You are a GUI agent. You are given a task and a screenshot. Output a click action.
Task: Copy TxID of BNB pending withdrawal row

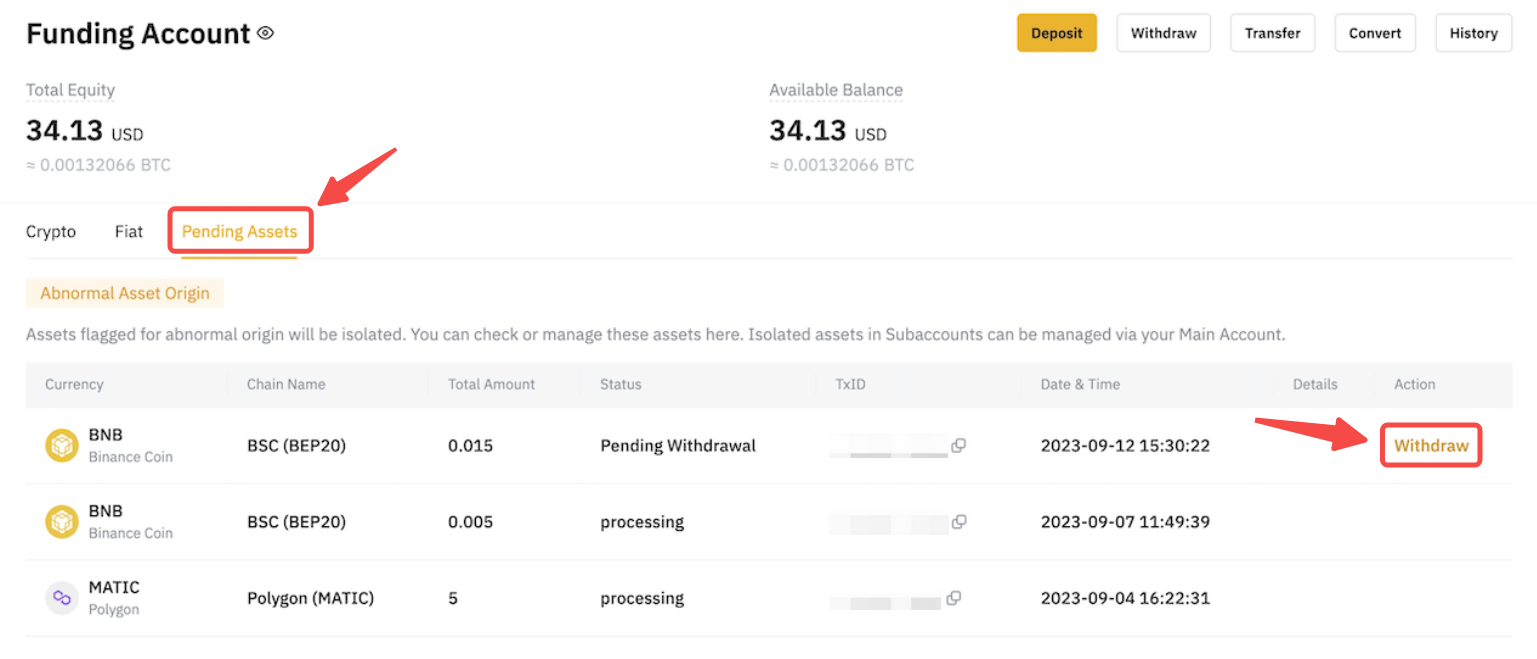click(958, 446)
